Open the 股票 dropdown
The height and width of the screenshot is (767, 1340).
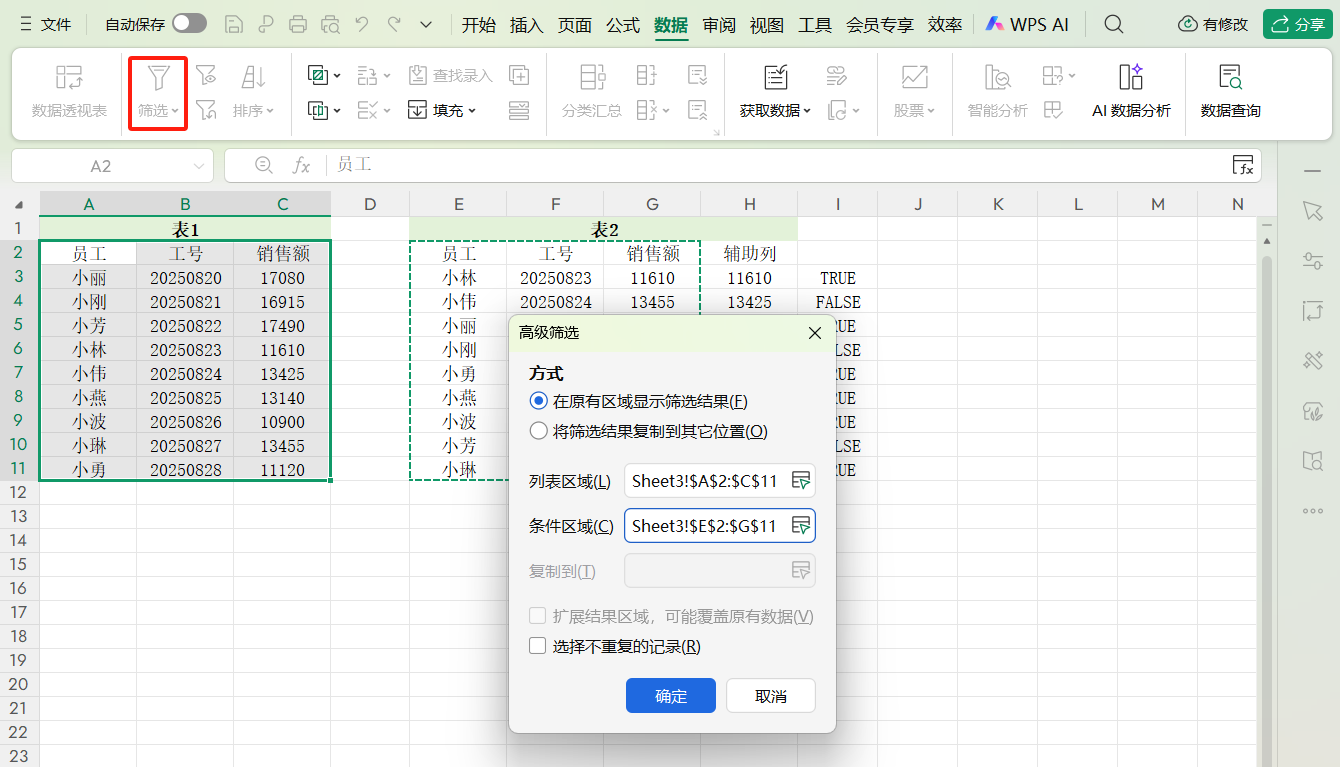pyautogui.click(x=914, y=111)
